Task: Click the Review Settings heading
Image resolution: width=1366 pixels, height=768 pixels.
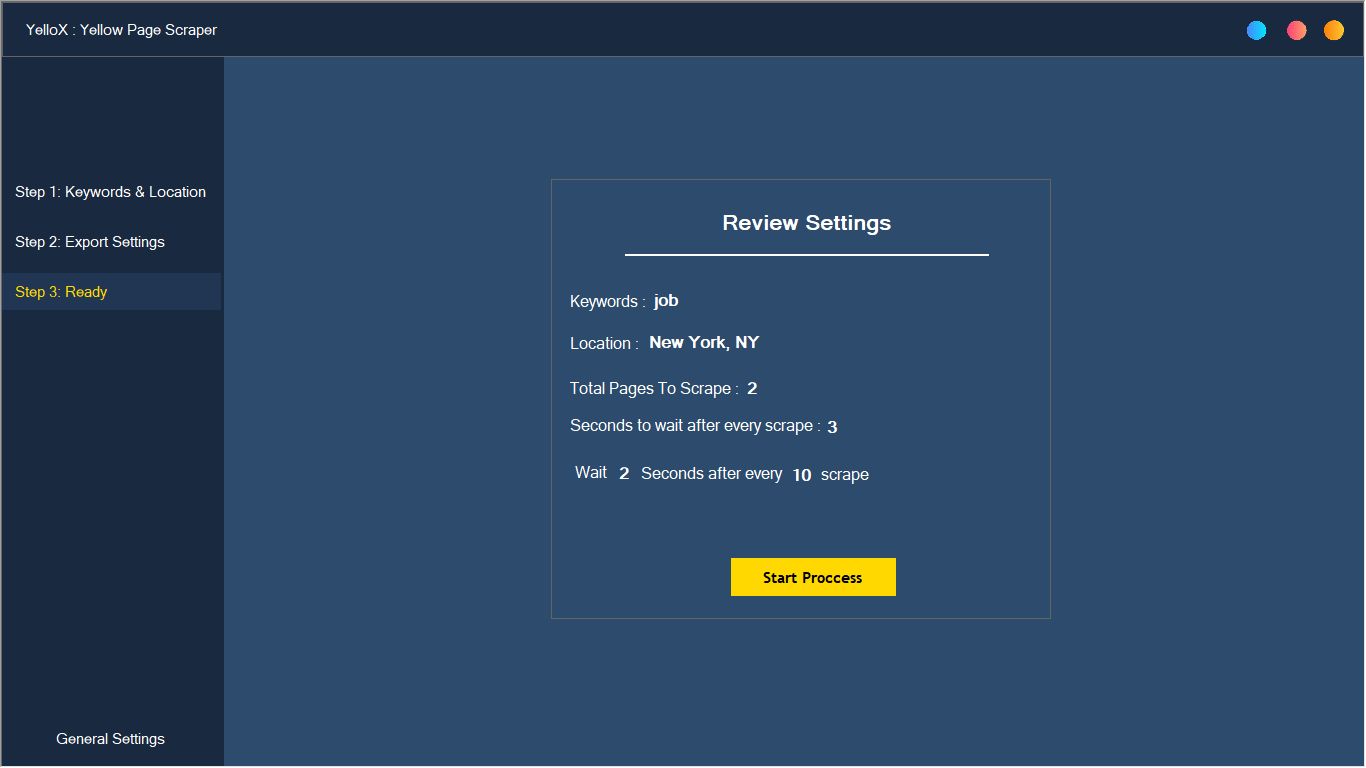Action: click(807, 223)
